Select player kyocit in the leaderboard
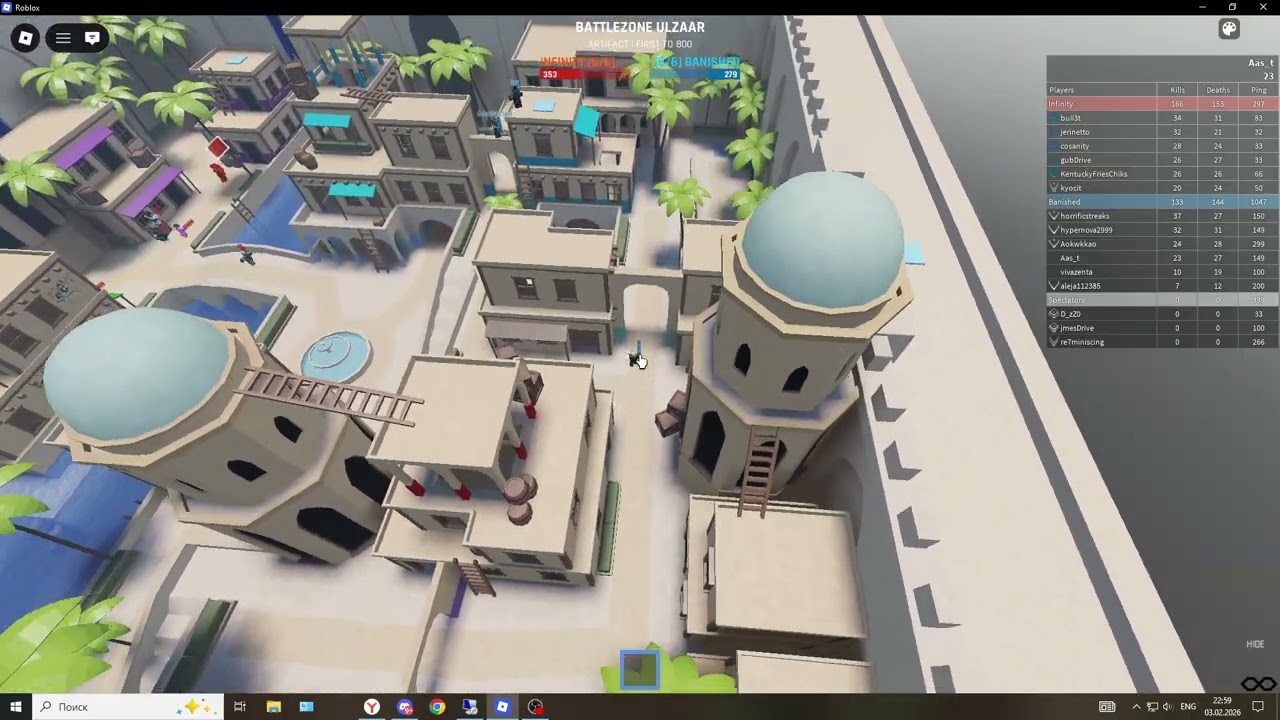Viewport: 1280px width, 720px height. coord(1162,188)
